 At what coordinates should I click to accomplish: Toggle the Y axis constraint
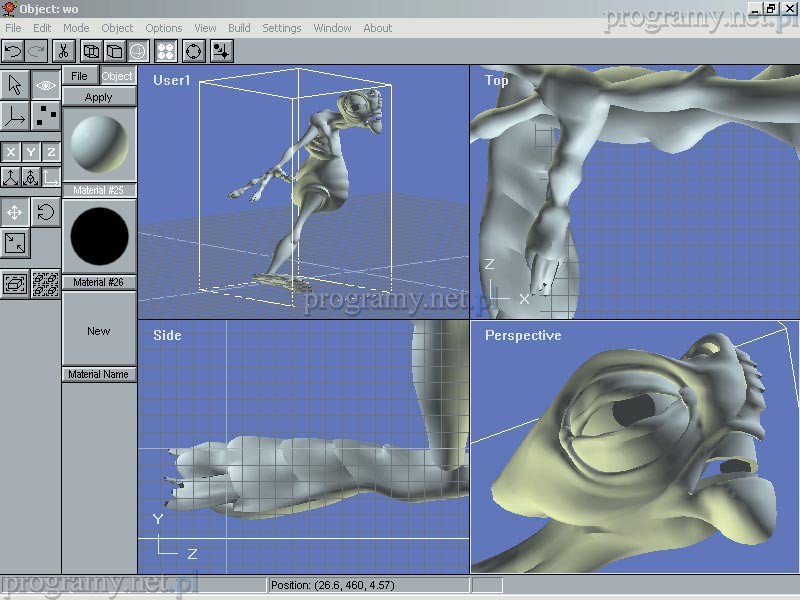pos(31,152)
